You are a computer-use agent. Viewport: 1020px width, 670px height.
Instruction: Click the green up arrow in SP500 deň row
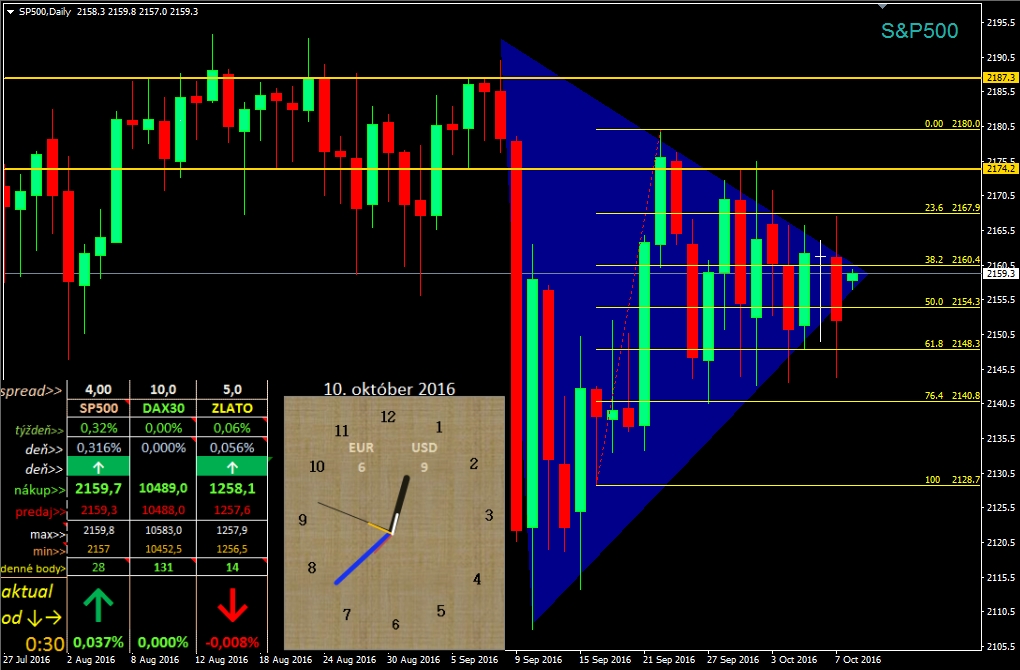[98, 466]
